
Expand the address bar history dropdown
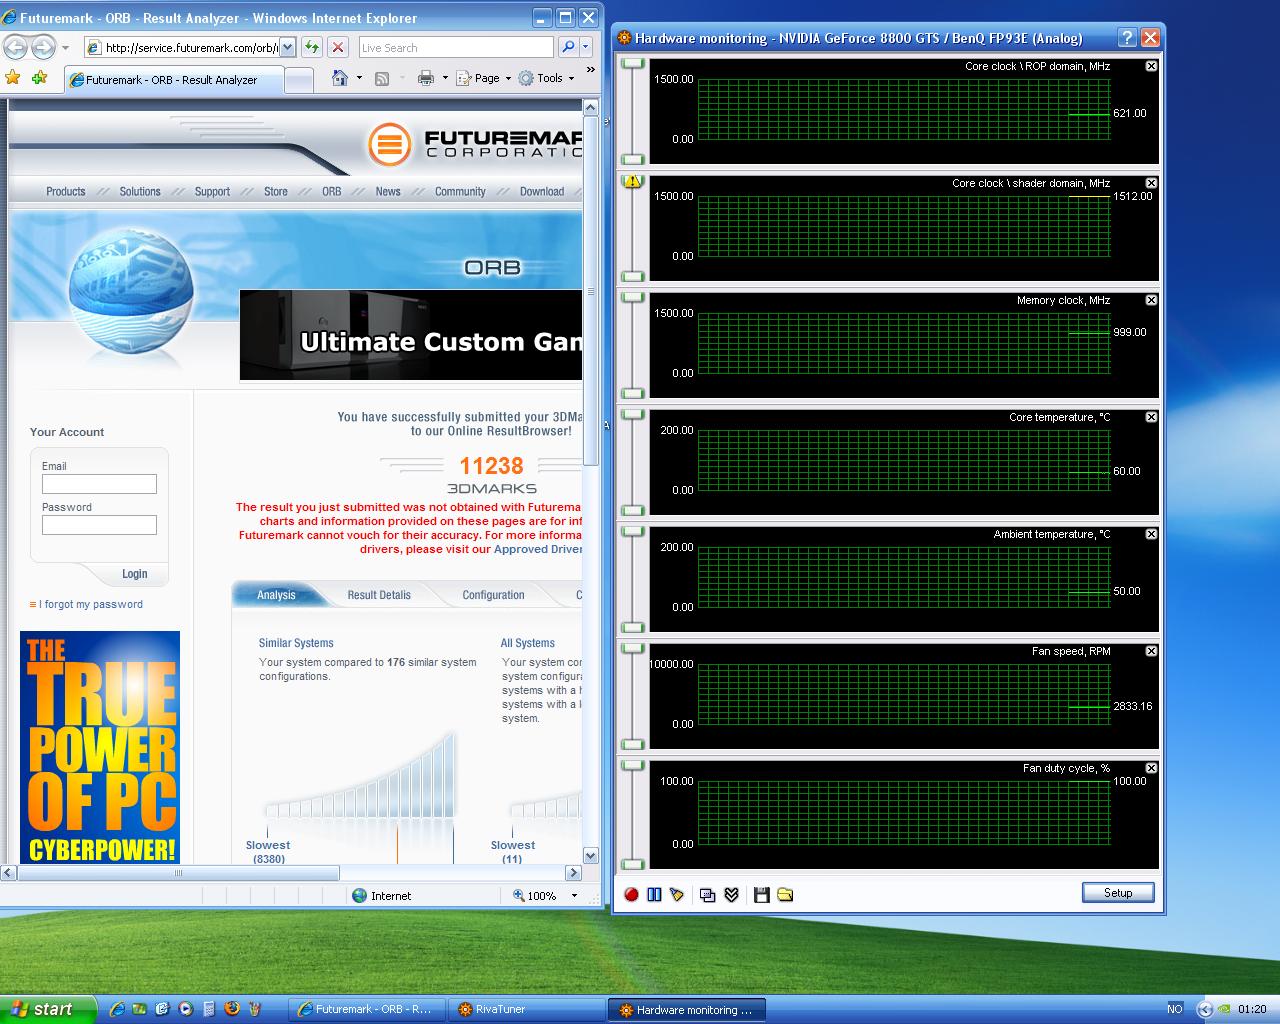point(288,47)
